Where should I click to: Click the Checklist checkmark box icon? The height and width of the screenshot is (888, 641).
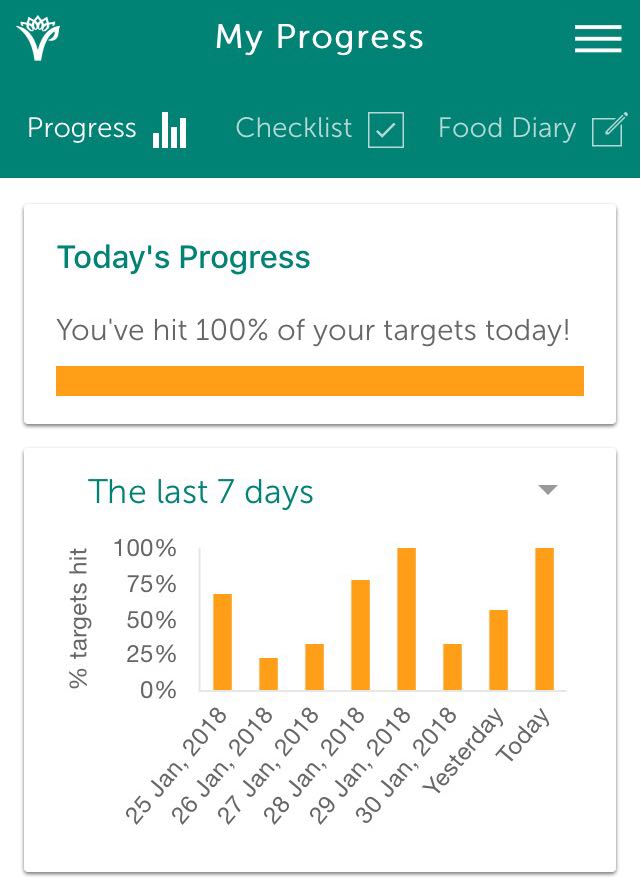386,130
